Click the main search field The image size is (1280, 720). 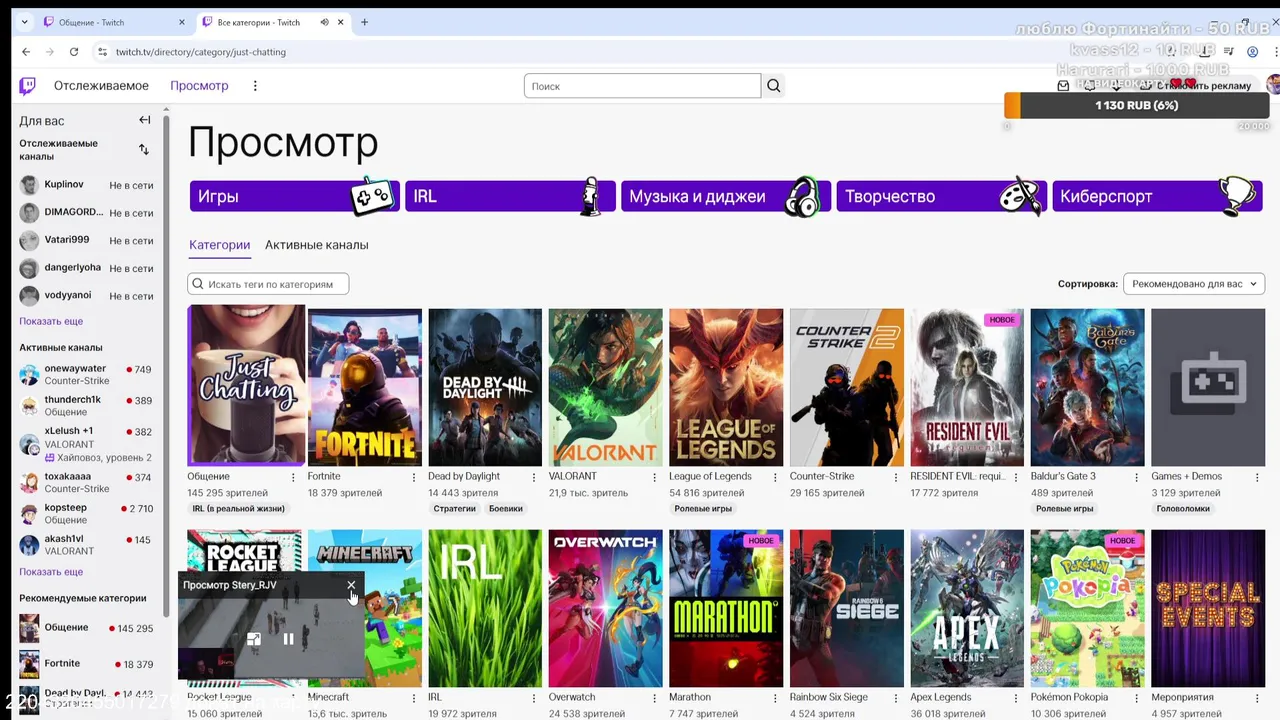642,86
